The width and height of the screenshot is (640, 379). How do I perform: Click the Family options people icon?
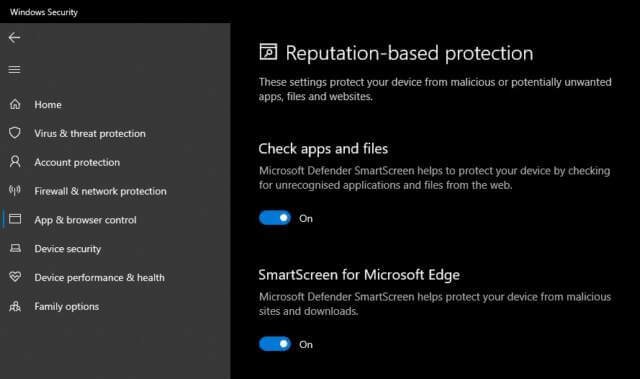click(x=15, y=306)
